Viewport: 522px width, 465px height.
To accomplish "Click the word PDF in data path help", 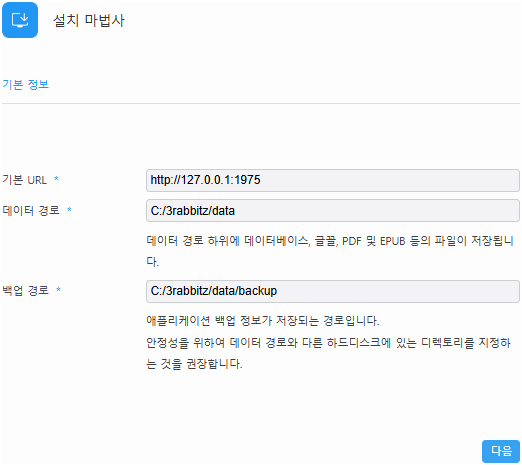I will 352,241.
